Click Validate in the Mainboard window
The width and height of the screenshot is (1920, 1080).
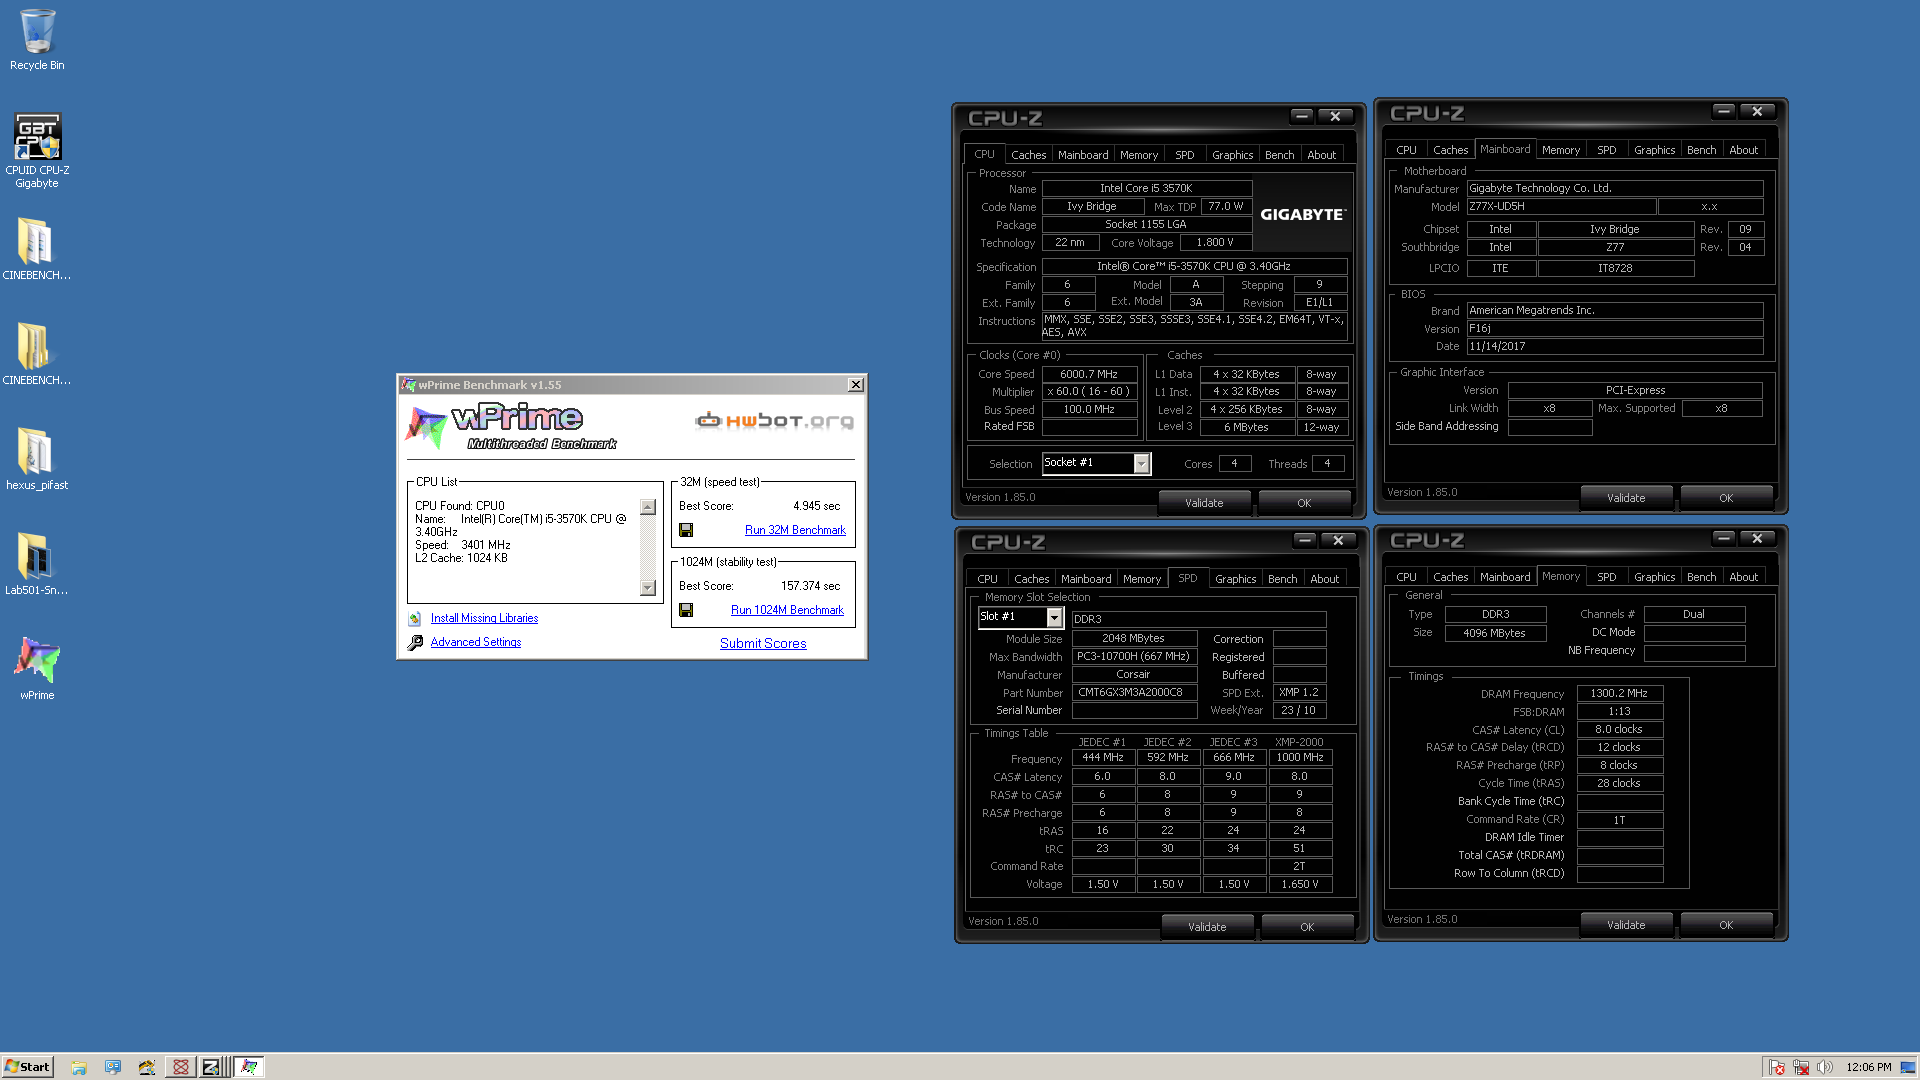(x=1626, y=498)
